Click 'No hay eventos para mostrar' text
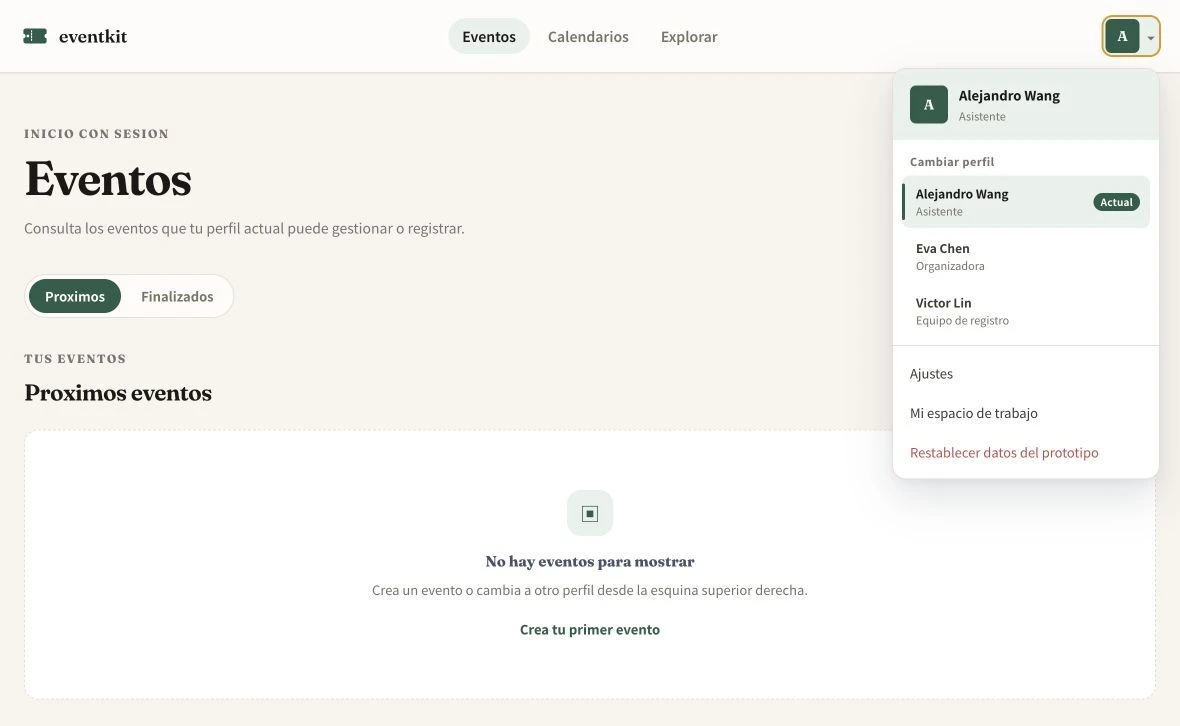Image resolution: width=1180 pixels, height=726 pixels. click(589, 561)
